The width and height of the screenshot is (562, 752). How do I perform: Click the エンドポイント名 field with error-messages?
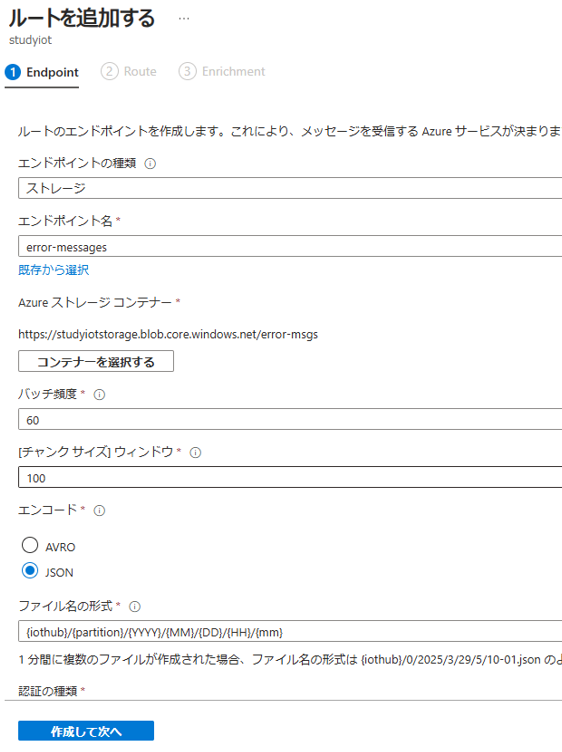290,247
